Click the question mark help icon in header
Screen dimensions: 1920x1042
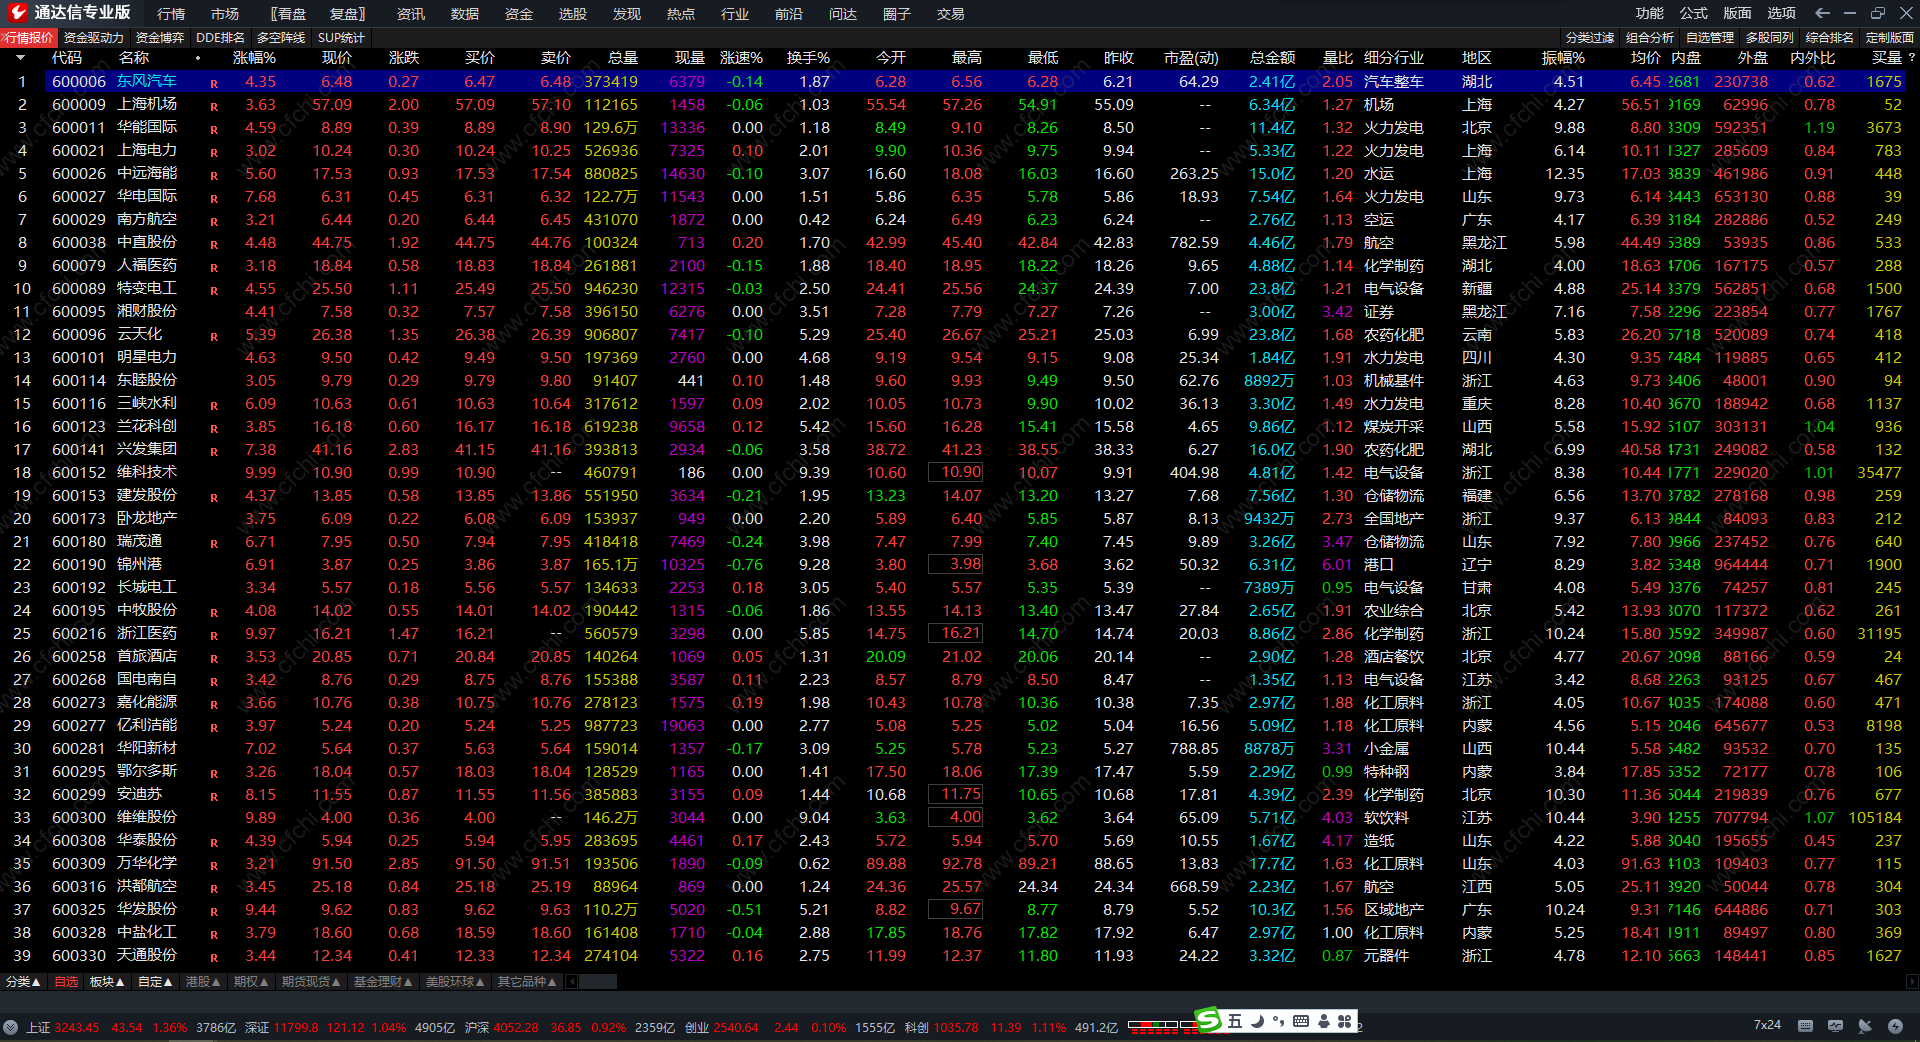1912,58
